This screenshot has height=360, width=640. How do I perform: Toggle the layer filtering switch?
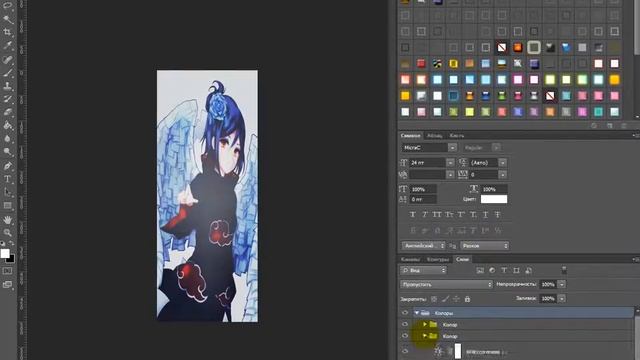564,270
